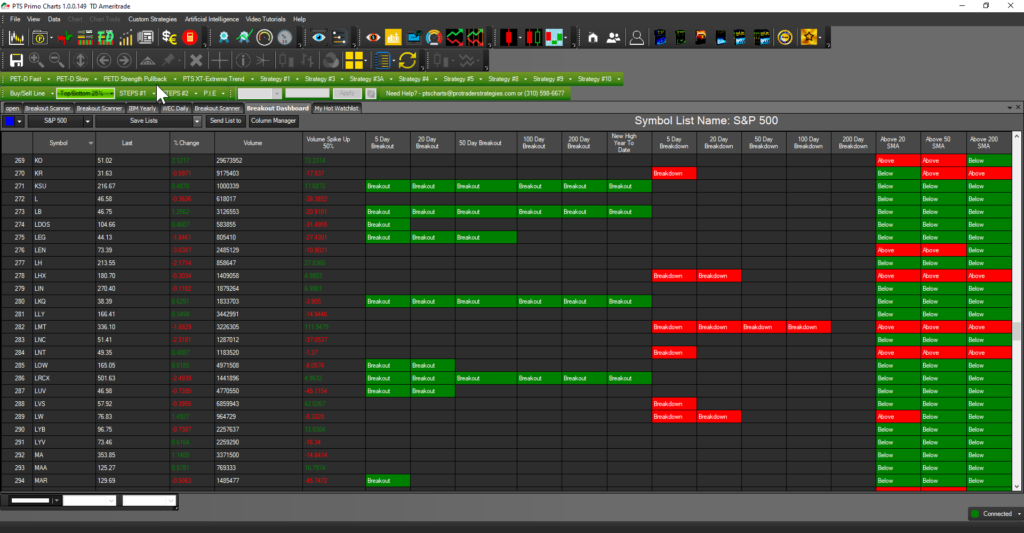
Task: Click the gold star favorites icon
Action: 808,38
